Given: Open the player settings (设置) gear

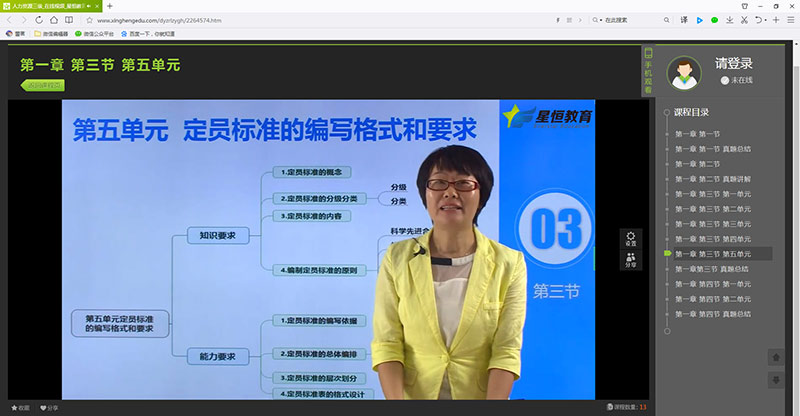Looking at the screenshot, I should pyautogui.click(x=631, y=238).
